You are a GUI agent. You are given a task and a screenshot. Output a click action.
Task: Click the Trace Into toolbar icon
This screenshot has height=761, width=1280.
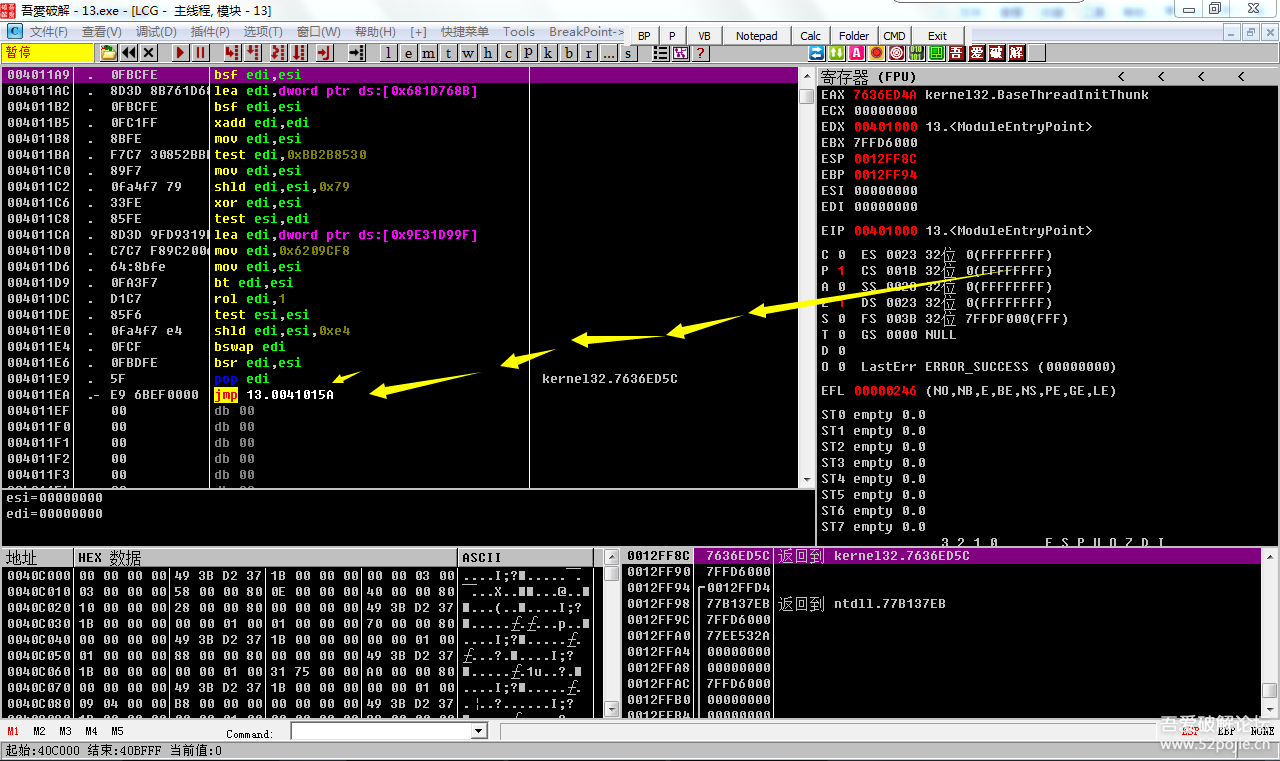click(x=278, y=53)
